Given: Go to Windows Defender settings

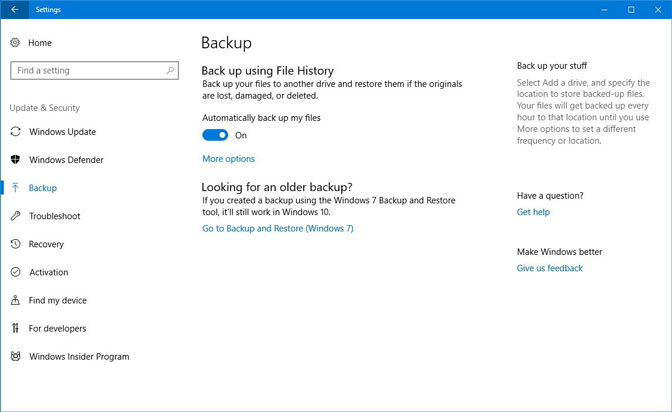Looking at the screenshot, I should (66, 159).
